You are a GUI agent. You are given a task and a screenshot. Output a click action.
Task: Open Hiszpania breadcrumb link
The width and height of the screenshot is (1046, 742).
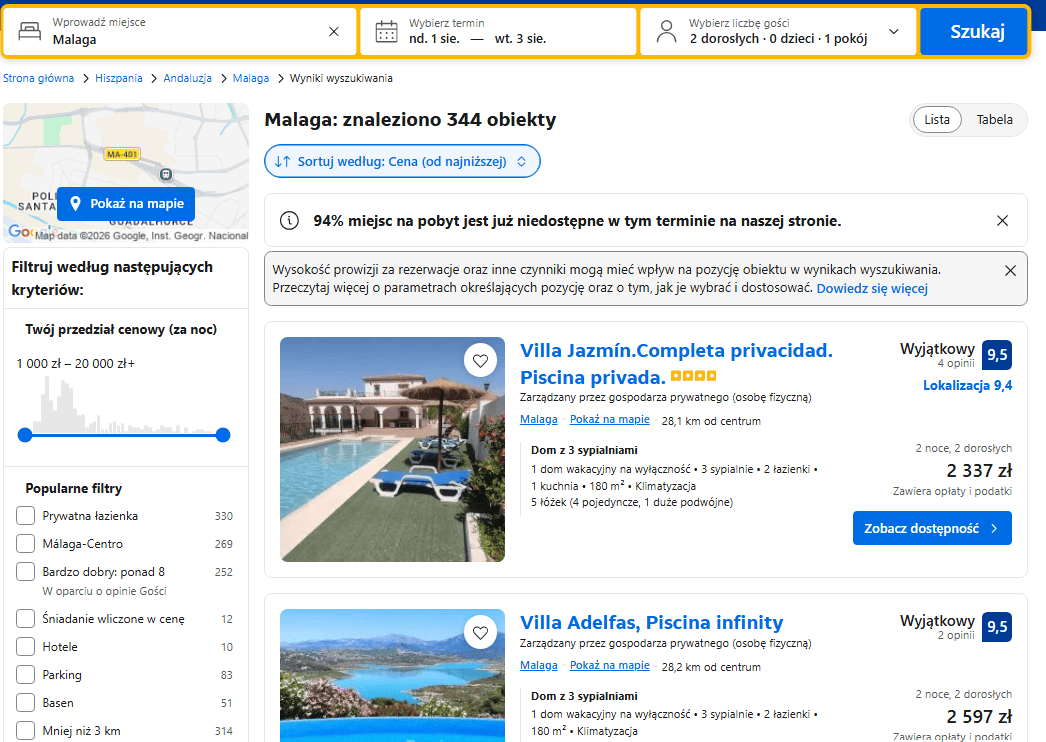(x=119, y=78)
